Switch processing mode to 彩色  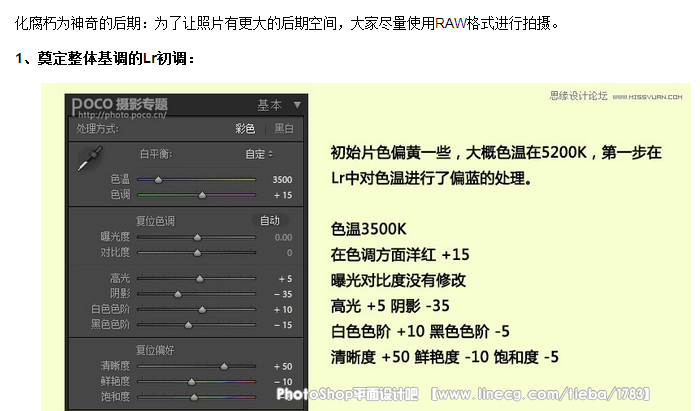pyautogui.click(x=245, y=129)
